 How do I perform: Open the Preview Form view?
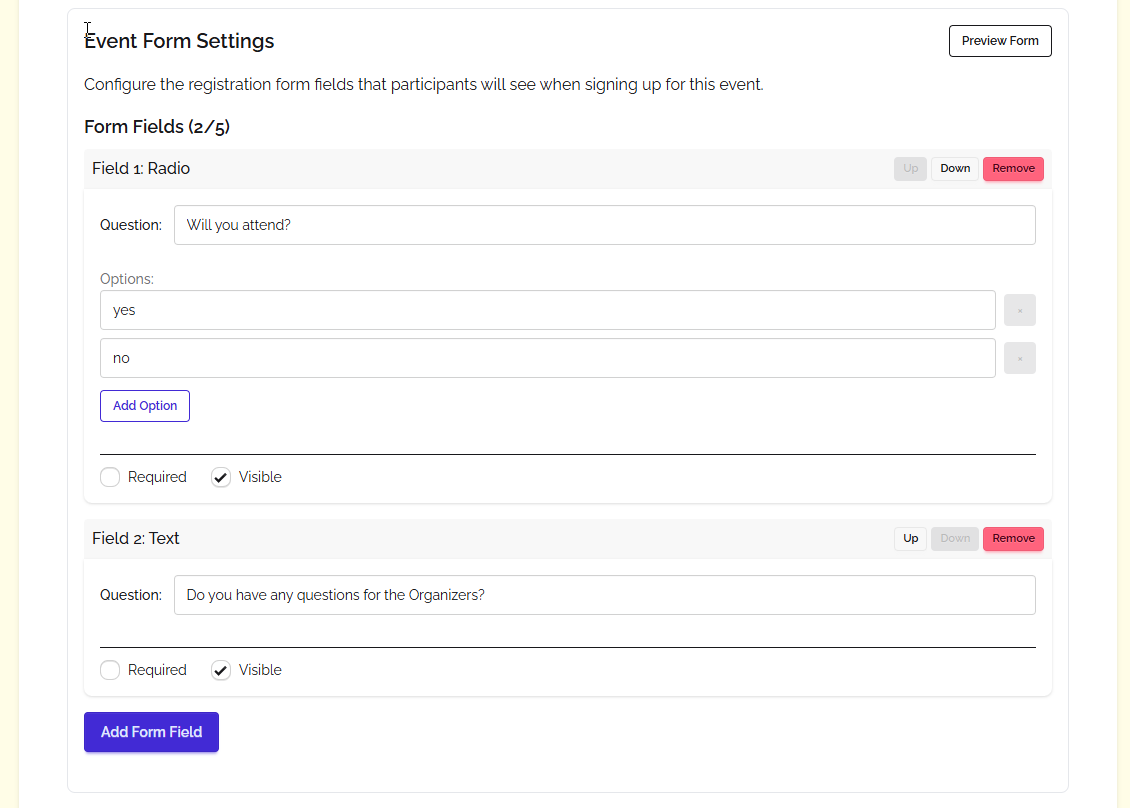pyautogui.click(x=1000, y=41)
